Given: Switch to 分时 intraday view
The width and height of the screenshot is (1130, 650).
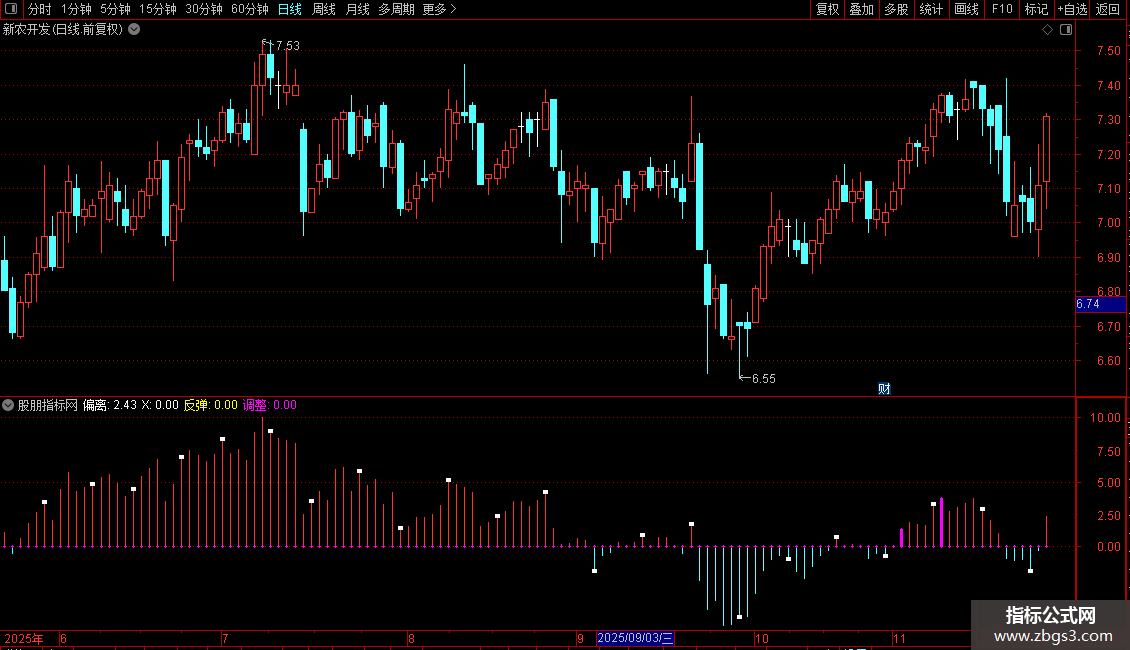Looking at the screenshot, I should click(40, 9).
